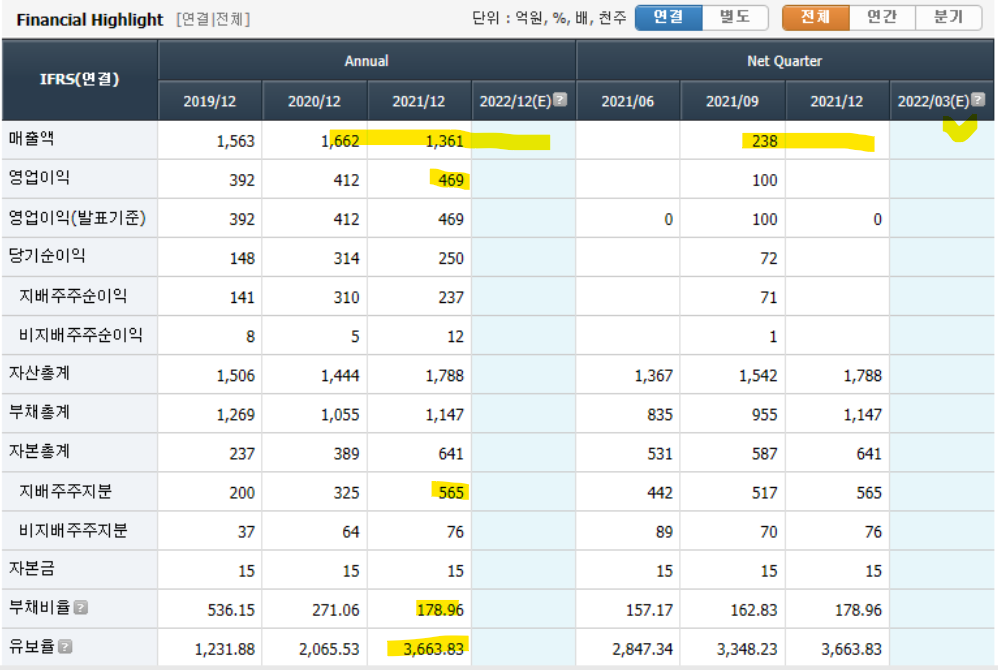998x670 pixels.
Task: Switch to the 연결 (consolidated) view
Action: (668, 17)
